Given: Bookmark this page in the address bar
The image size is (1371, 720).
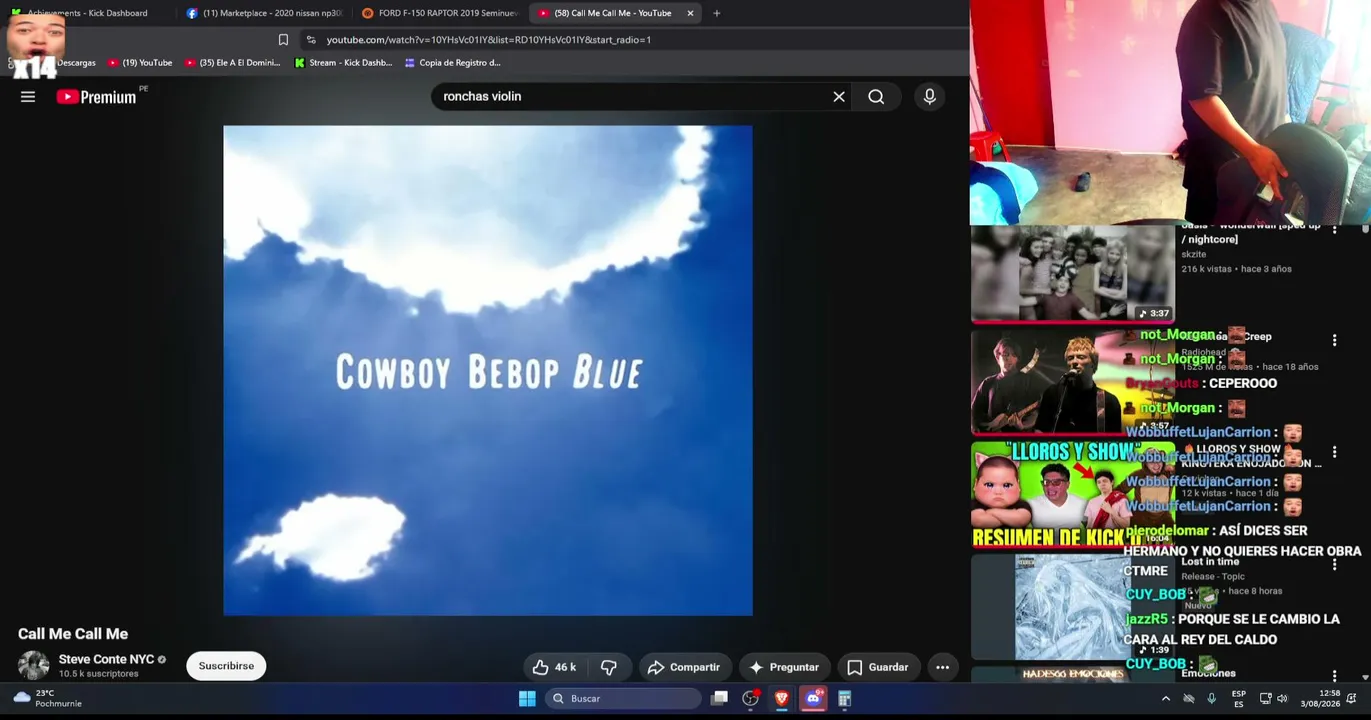Looking at the screenshot, I should tap(283, 40).
